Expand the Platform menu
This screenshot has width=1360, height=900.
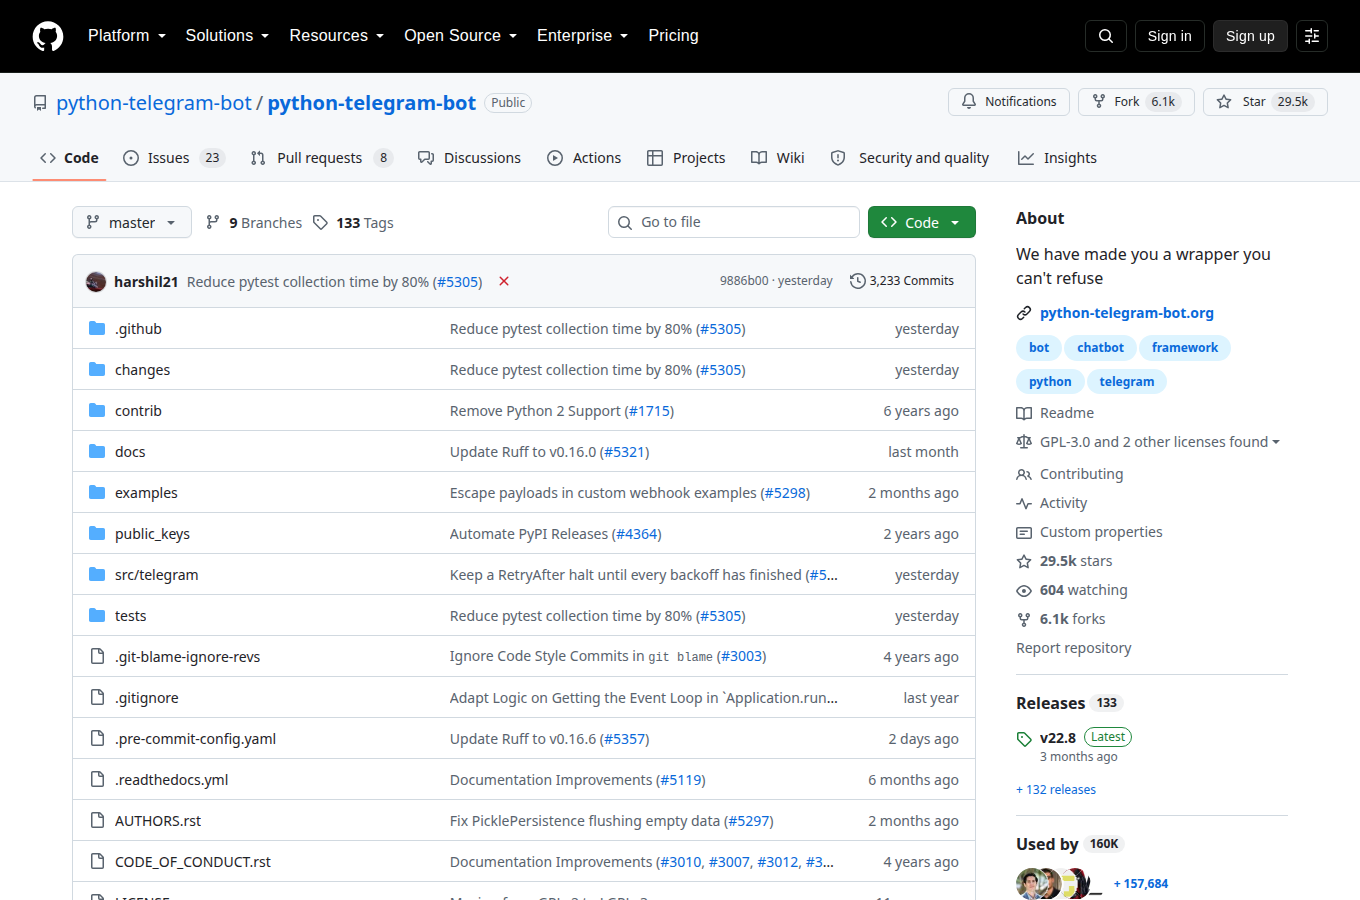click(127, 36)
